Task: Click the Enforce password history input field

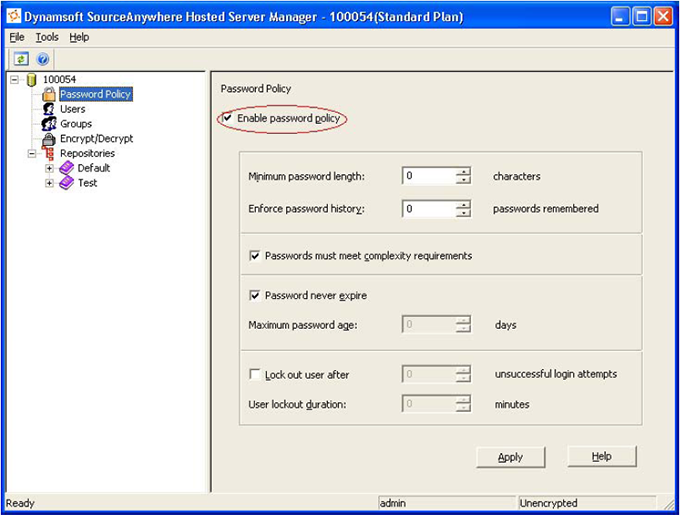Action: click(428, 209)
